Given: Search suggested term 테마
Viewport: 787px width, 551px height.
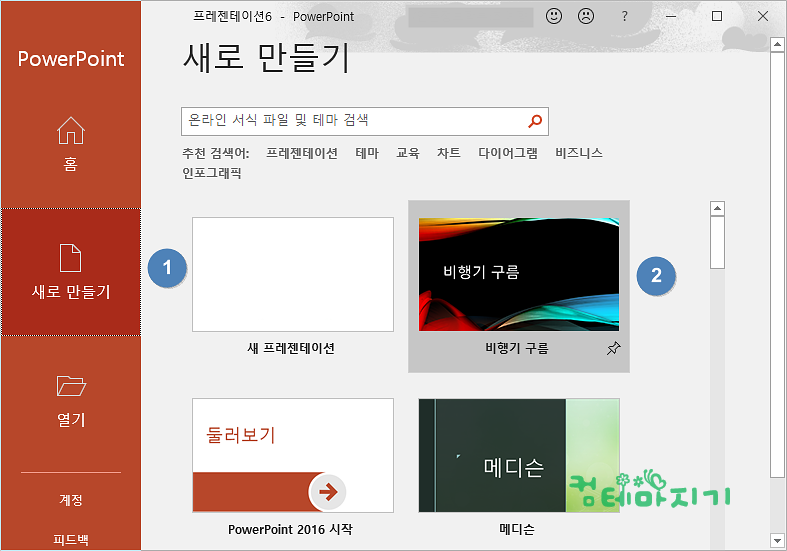Looking at the screenshot, I should (x=367, y=153).
